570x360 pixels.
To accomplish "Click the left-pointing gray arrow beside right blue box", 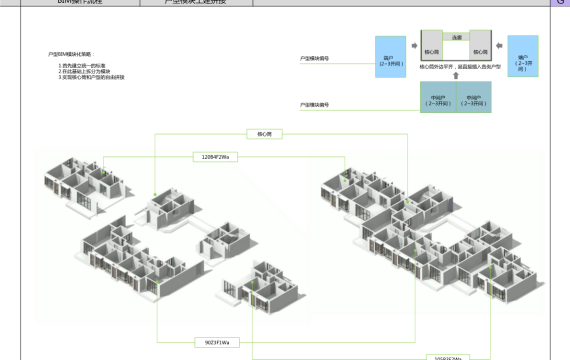I will [499, 46].
